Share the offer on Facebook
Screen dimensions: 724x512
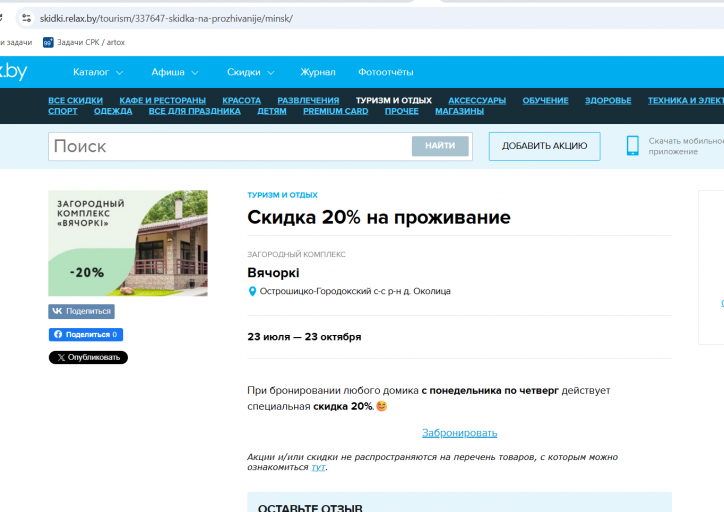(x=86, y=334)
